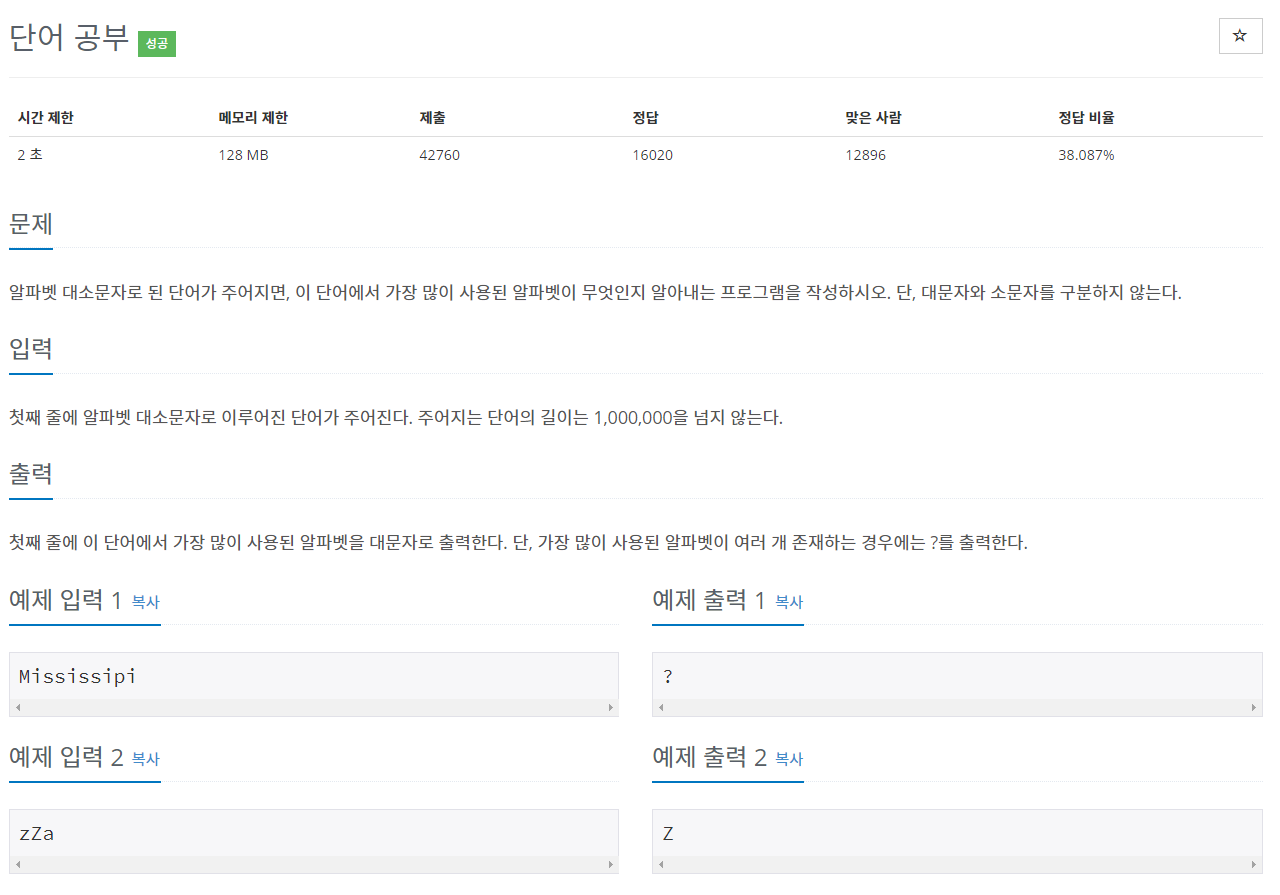Click the 제출 column header
The height and width of the screenshot is (895, 1280).
click(433, 118)
